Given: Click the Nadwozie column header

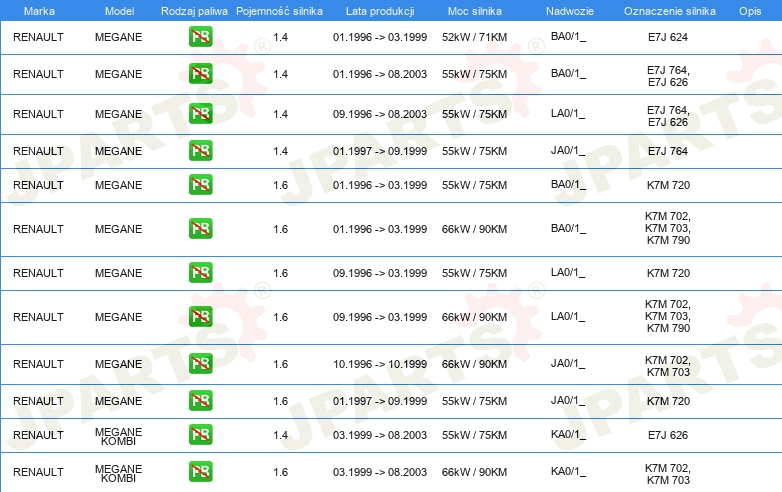Looking at the screenshot, I should (570, 11).
